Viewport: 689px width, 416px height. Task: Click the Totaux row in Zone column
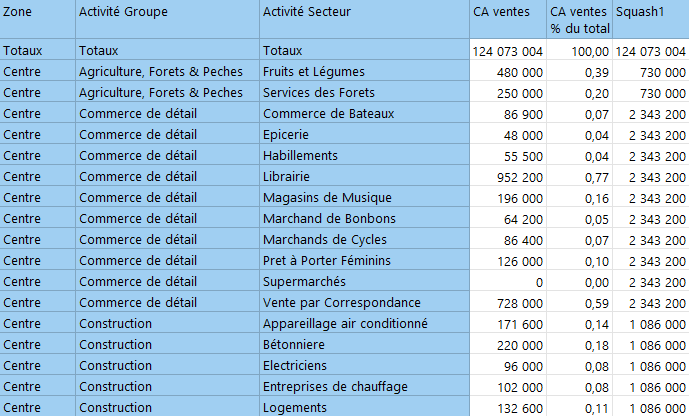tap(37, 51)
